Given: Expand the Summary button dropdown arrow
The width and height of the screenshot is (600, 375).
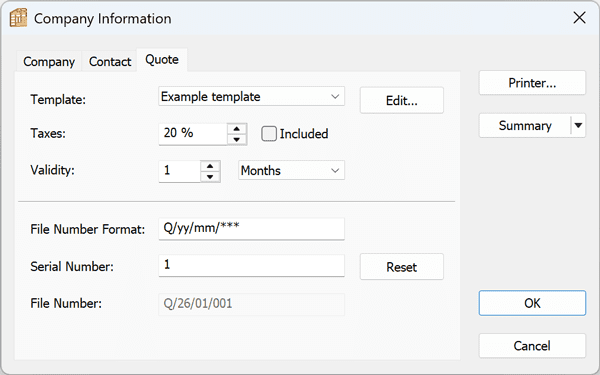Looking at the screenshot, I should (x=578, y=126).
